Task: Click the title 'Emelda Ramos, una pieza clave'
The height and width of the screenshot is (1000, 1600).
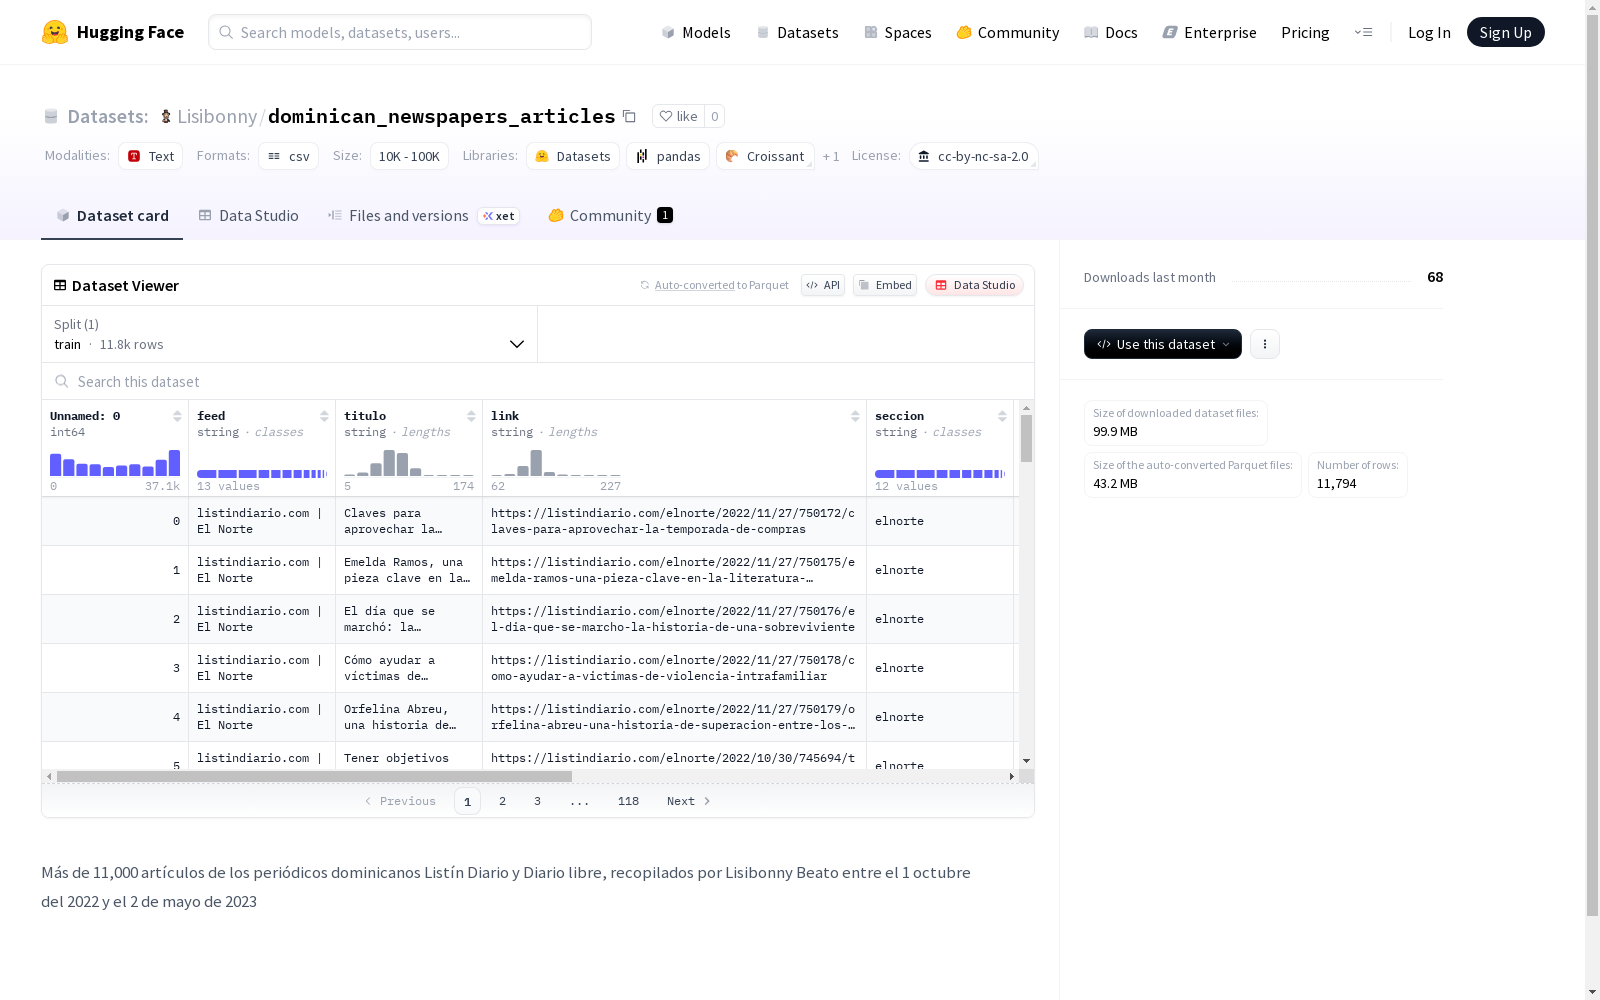Action: [x=409, y=570]
